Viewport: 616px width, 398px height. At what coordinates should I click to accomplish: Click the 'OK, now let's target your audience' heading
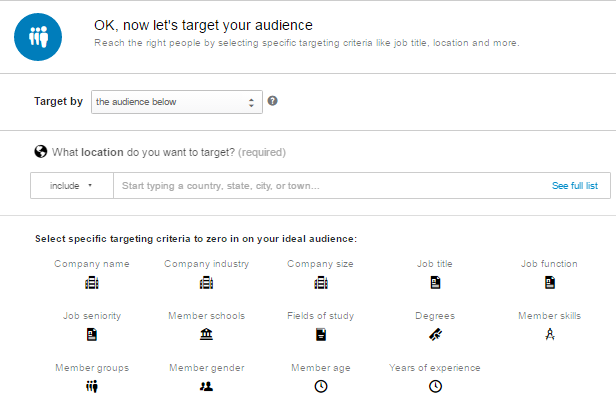pyautogui.click(x=203, y=25)
